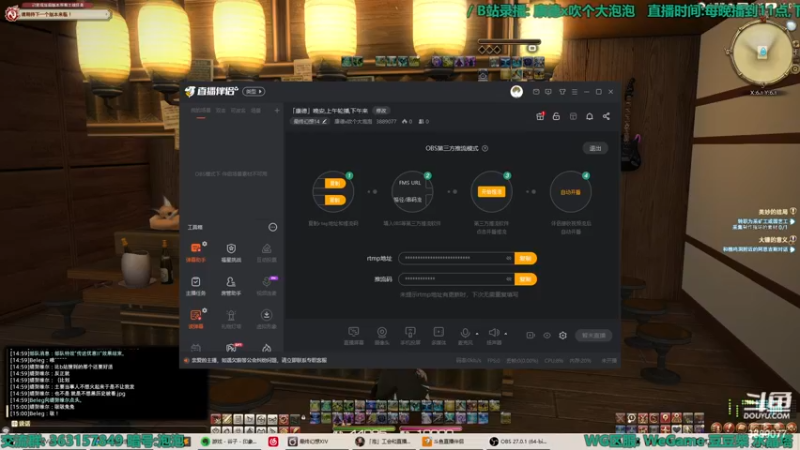The height and width of the screenshot is (450, 800).
Task: Click the upper orange button in step 1 circle
Action: point(335,183)
